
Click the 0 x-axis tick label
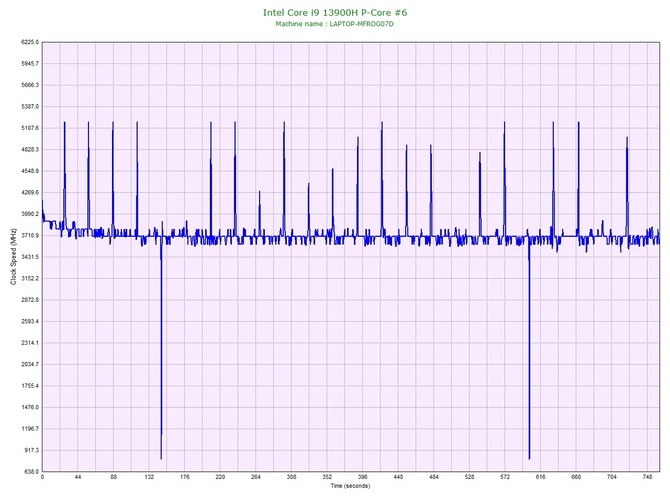(x=42, y=477)
